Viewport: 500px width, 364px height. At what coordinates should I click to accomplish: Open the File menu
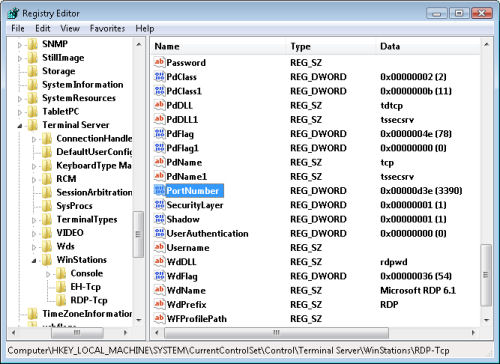[x=18, y=28]
